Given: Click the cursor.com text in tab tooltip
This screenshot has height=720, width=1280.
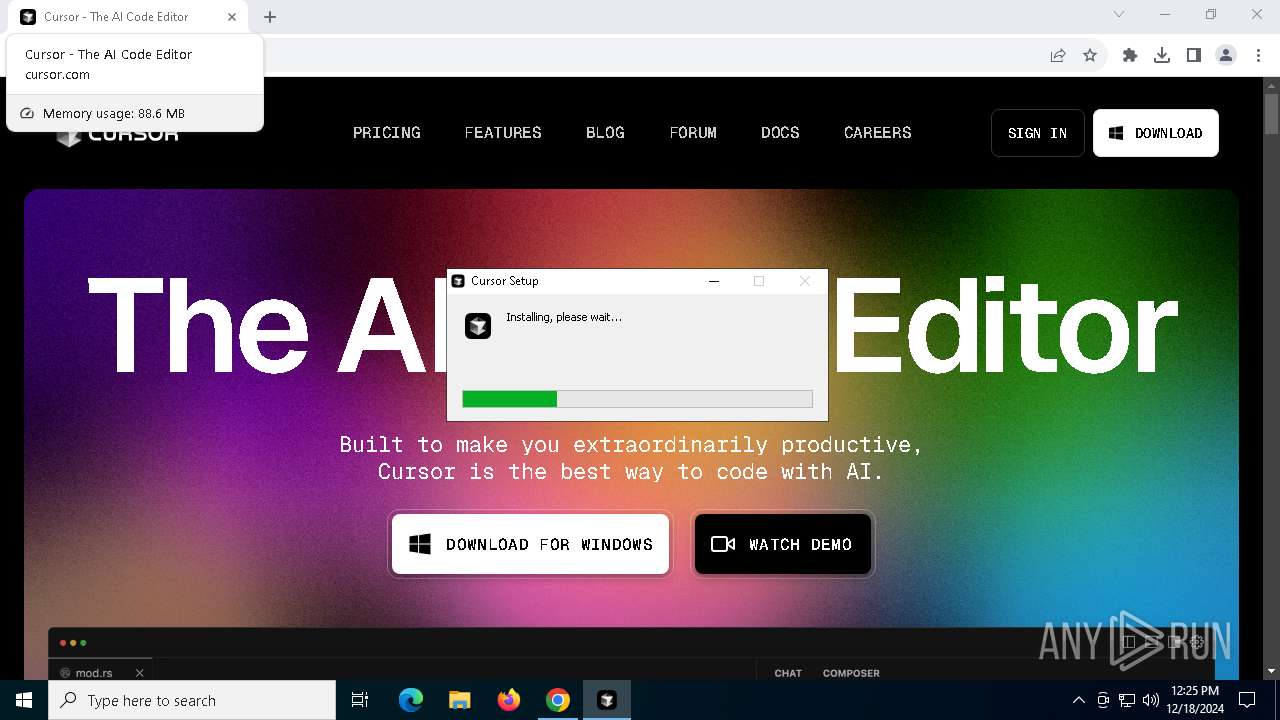Looking at the screenshot, I should (x=57, y=75).
